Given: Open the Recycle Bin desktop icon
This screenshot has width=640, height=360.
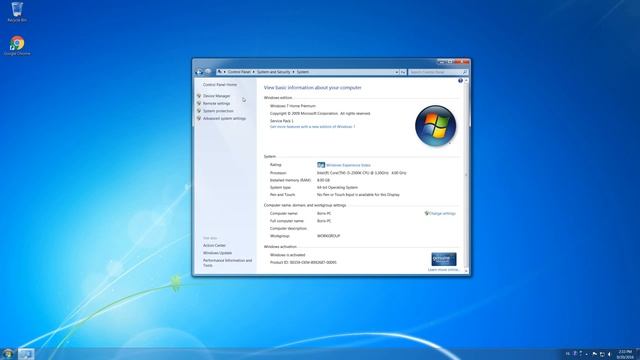Looking at the screenshot, I should (17, 12).
